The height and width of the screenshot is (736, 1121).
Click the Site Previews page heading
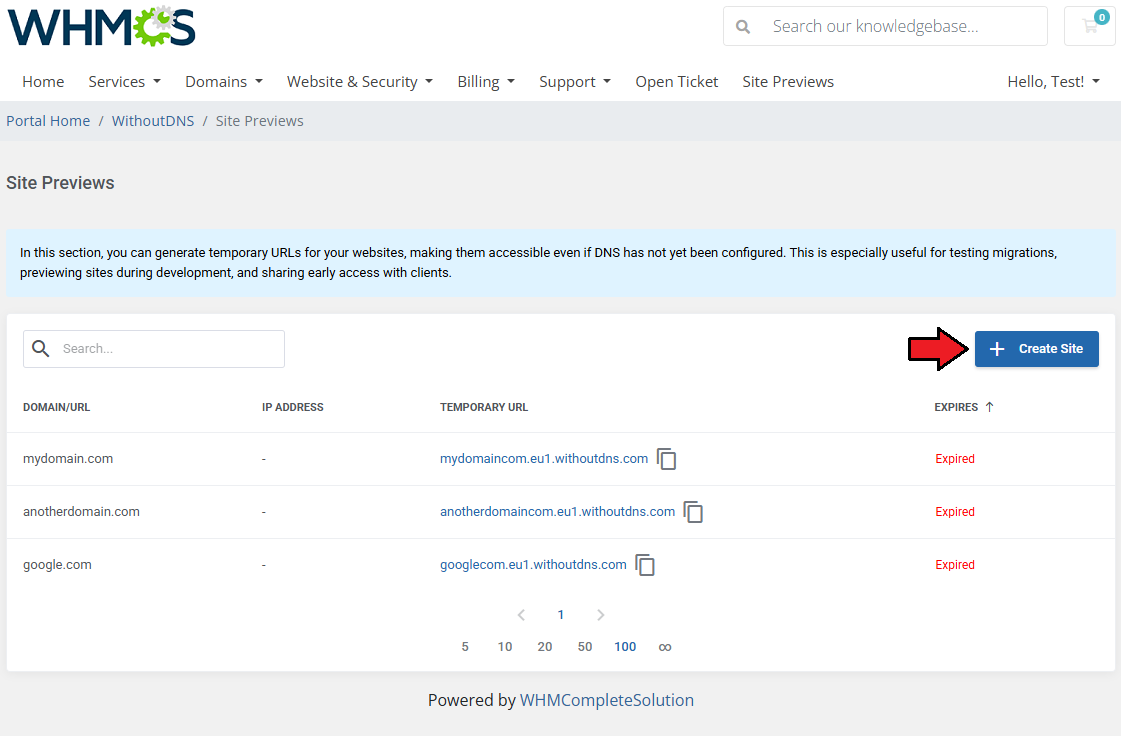60,182
